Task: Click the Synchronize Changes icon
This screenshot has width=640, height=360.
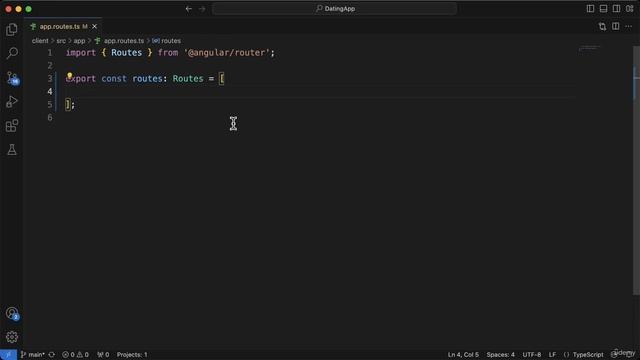Action: pyautogui.click(x=52, y=355)
